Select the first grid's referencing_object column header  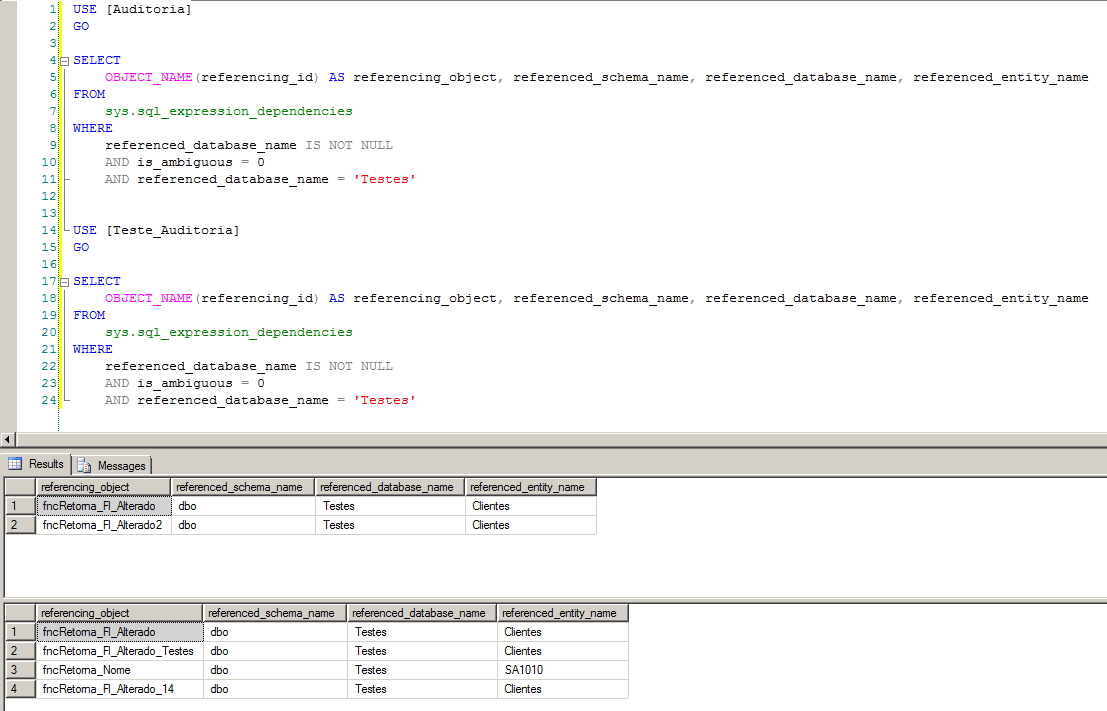[x=103, y=487]
